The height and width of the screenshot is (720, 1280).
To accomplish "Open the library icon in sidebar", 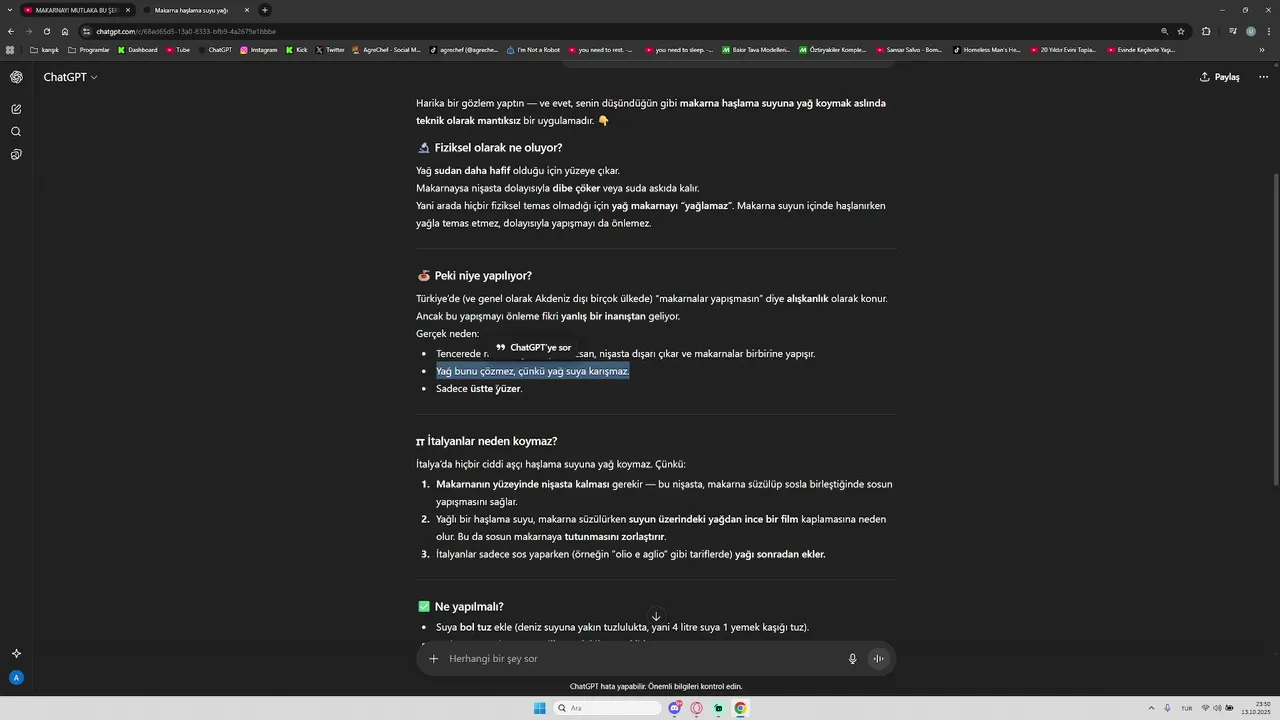I will (x=16, y=155).
